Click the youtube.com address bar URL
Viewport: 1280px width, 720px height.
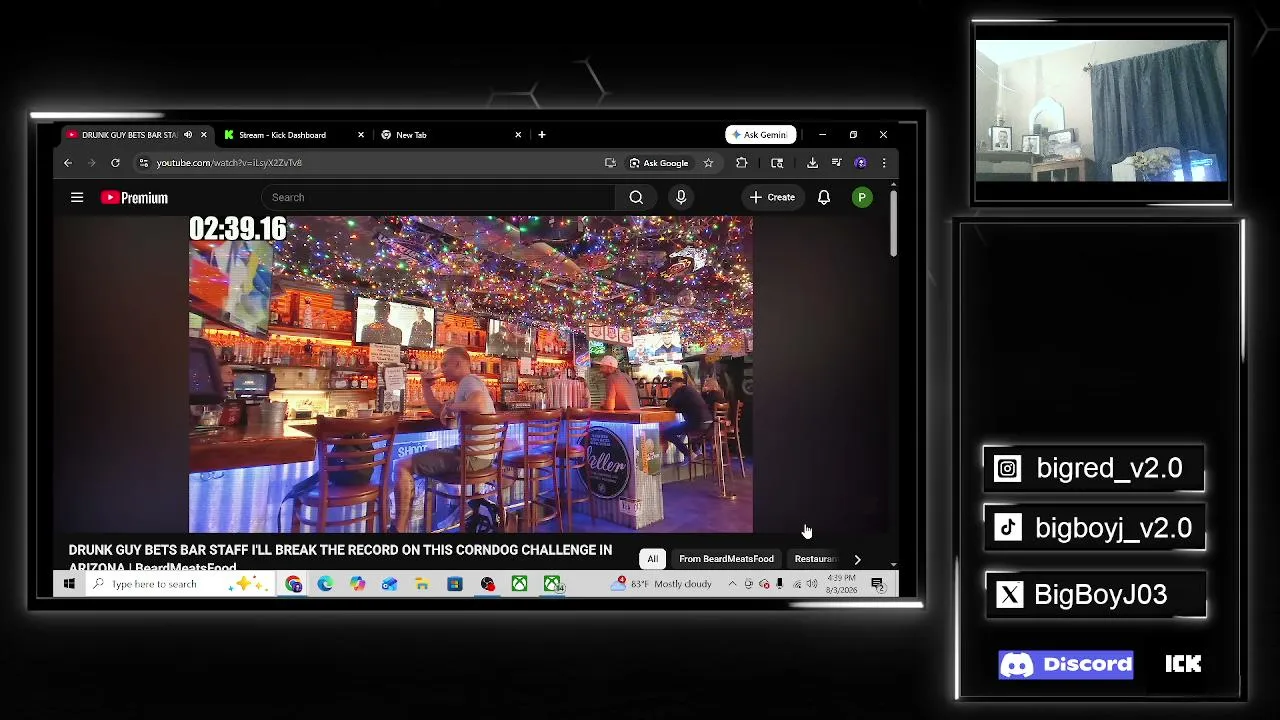point(229,163)
